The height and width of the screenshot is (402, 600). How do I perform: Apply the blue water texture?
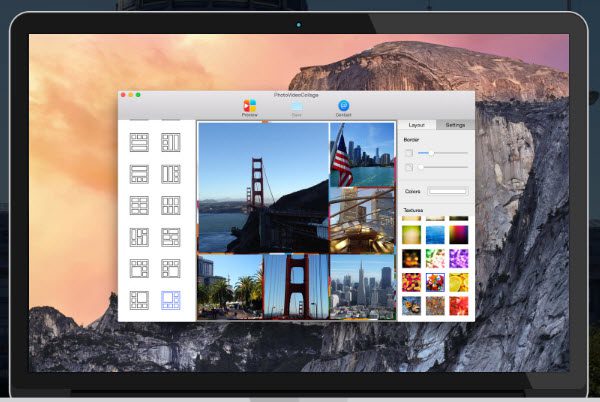coord(435,234)
